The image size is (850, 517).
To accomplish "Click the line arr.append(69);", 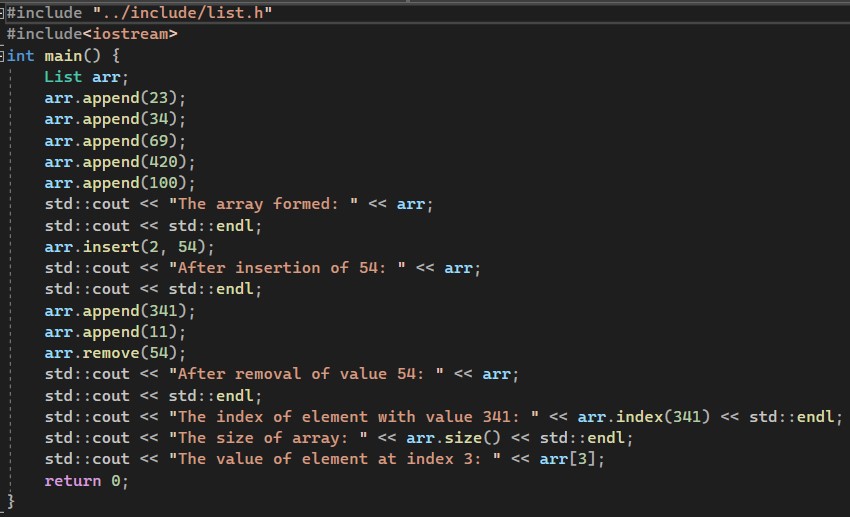I will tap(115, 141).
